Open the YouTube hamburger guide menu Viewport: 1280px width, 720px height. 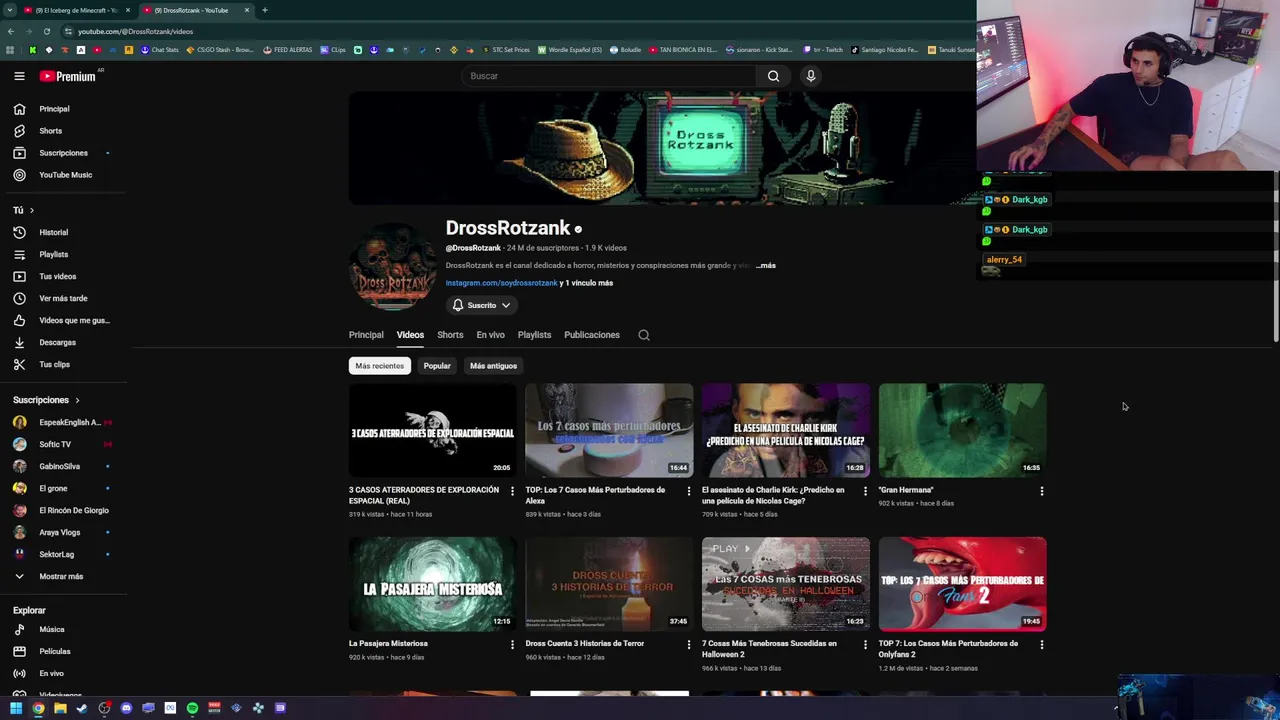(x=19, y=76)
